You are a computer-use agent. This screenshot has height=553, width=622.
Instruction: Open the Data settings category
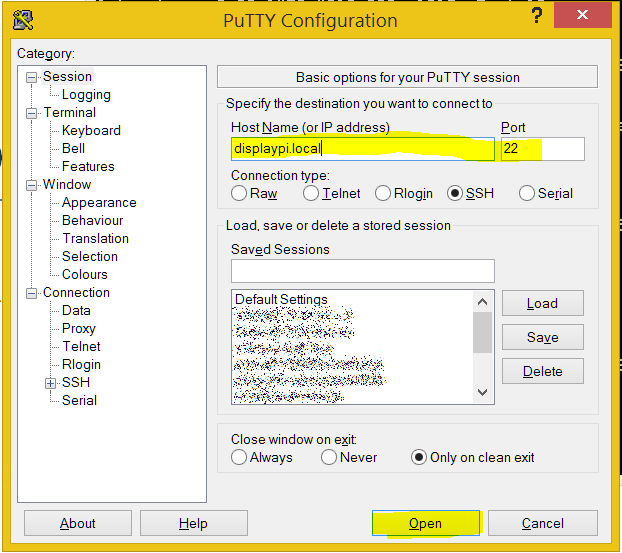pyautogui.click(x=76, y=311)
